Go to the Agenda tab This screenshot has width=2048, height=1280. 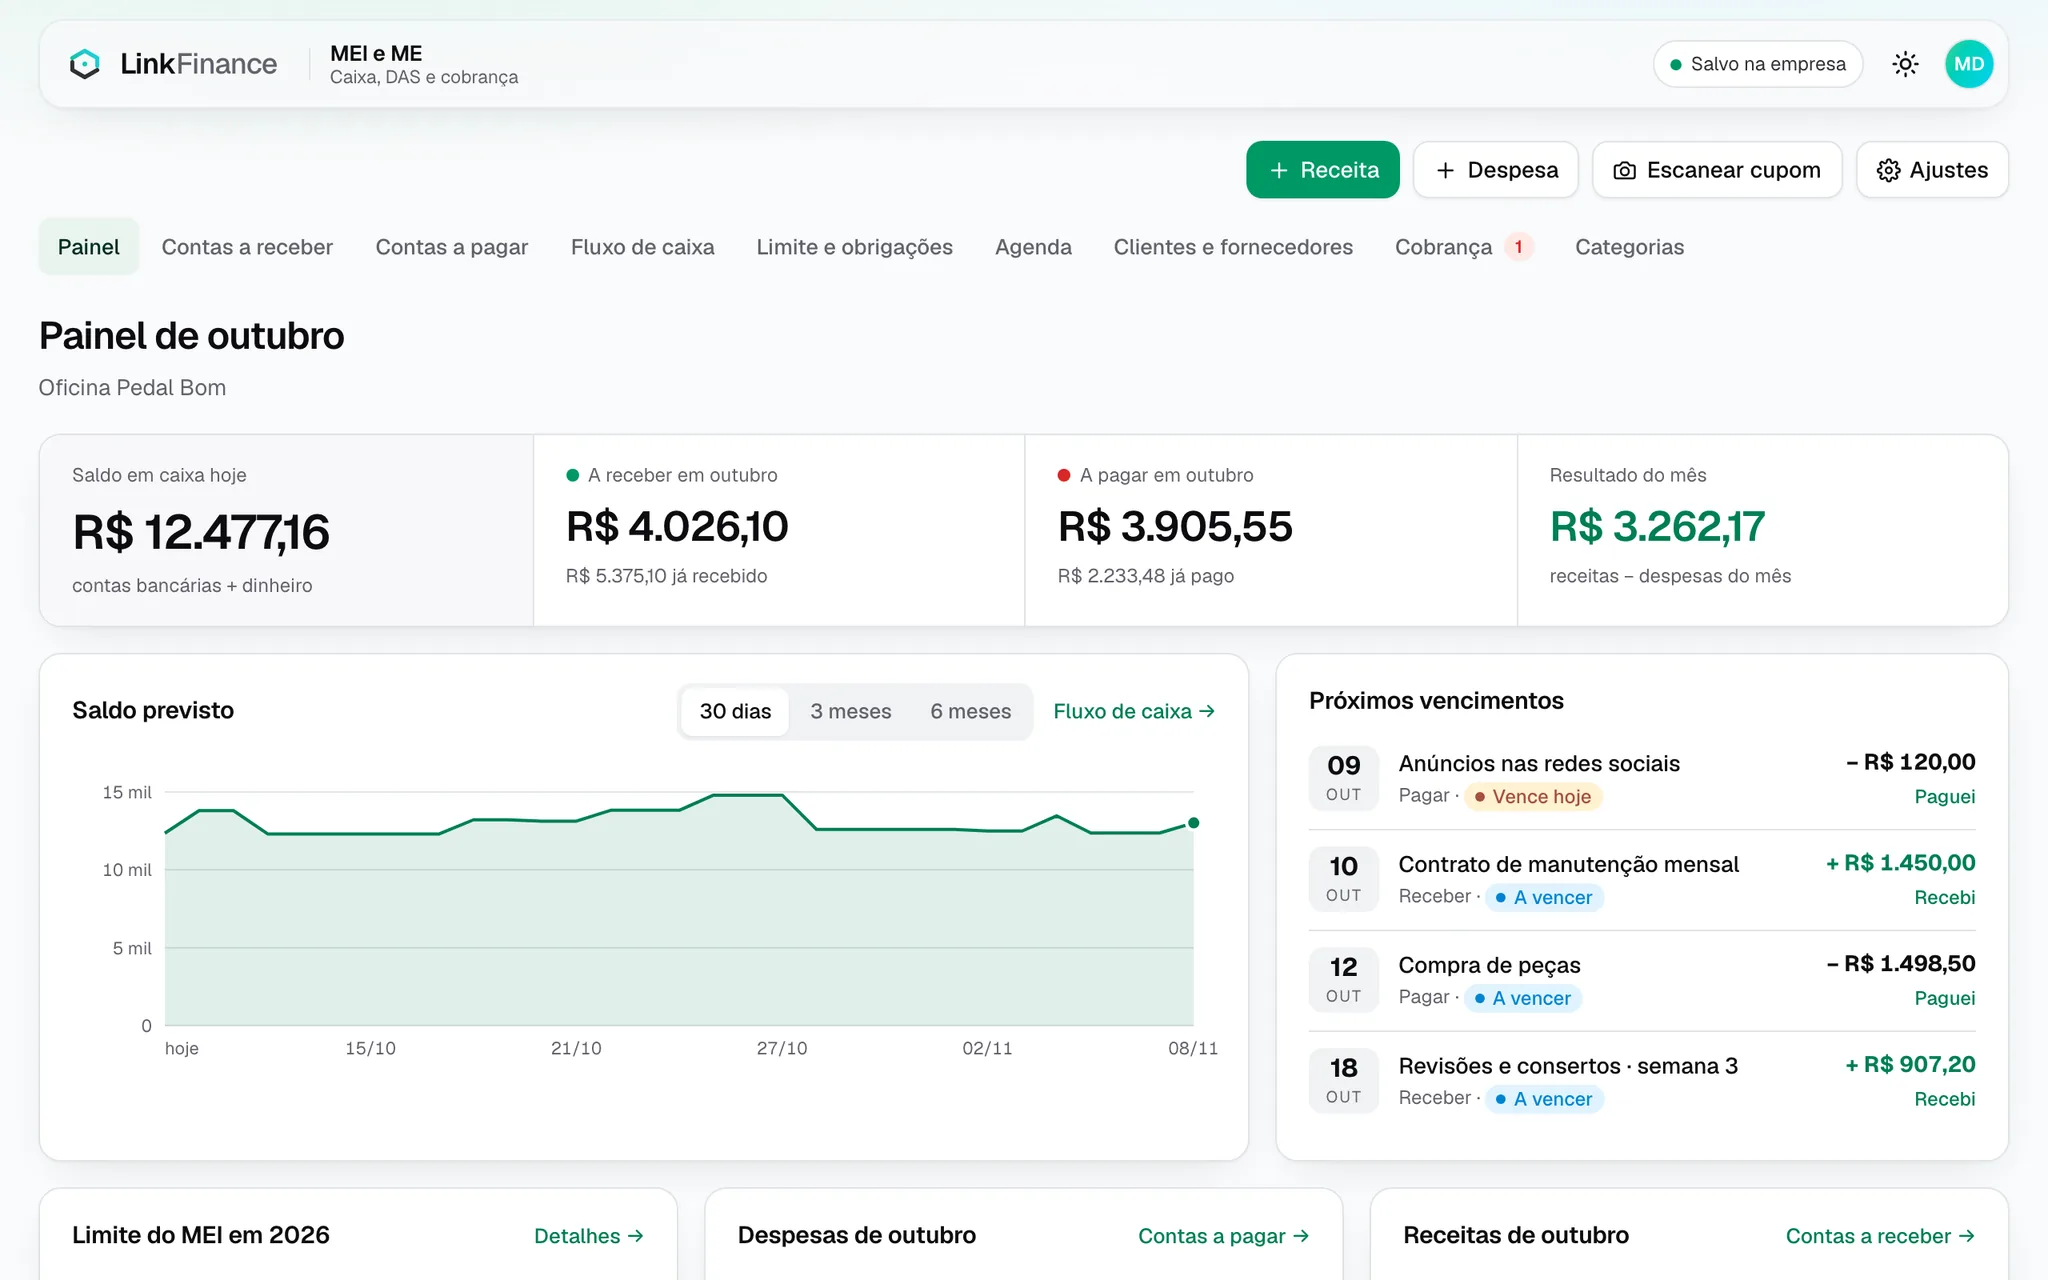pyautogui.click(x=1033, y=247)
